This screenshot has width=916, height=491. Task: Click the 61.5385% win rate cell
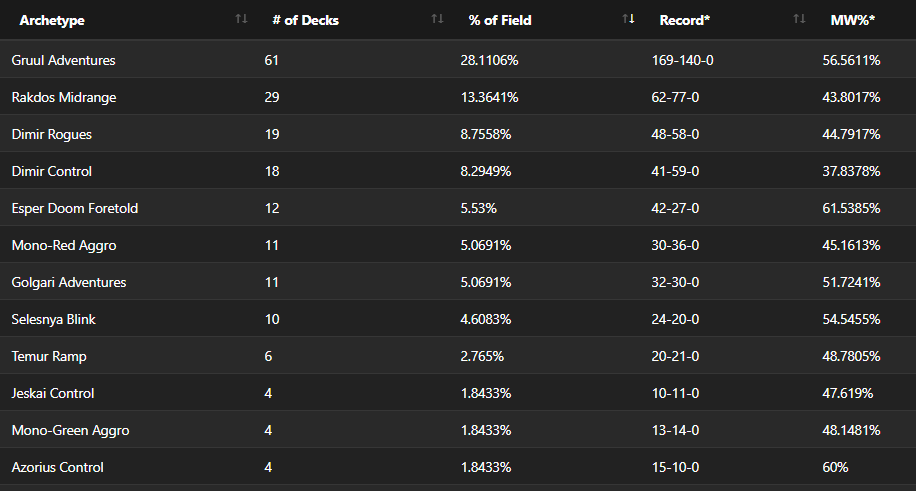[x=851, y=209]
